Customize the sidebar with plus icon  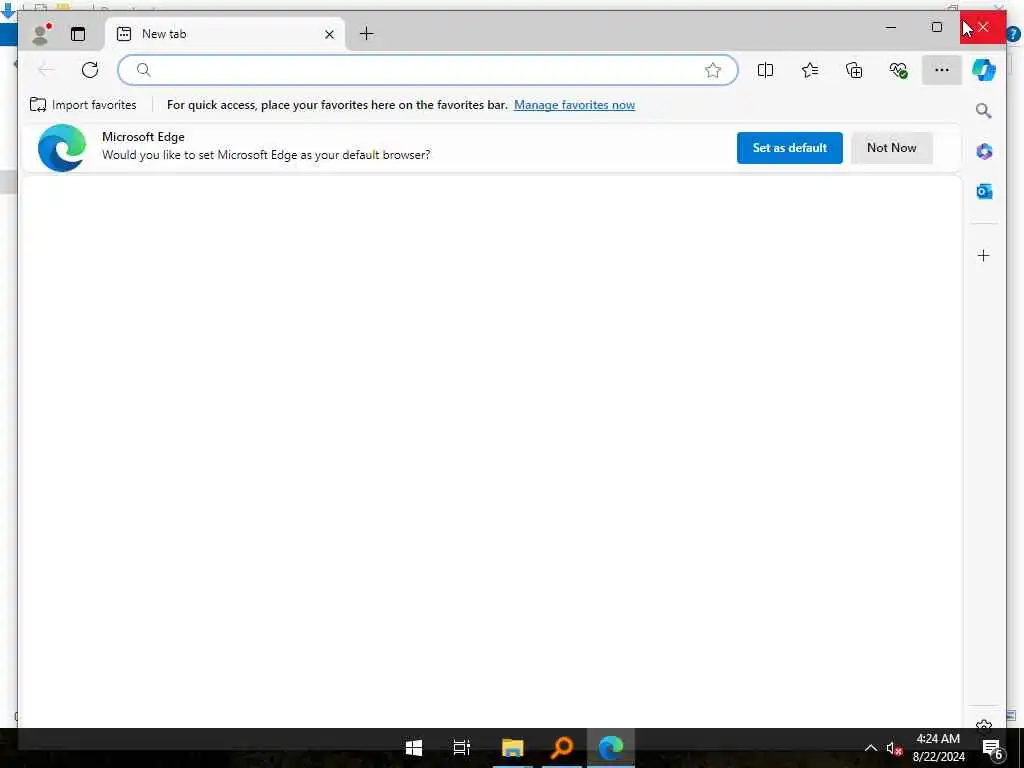coord(984,255)
